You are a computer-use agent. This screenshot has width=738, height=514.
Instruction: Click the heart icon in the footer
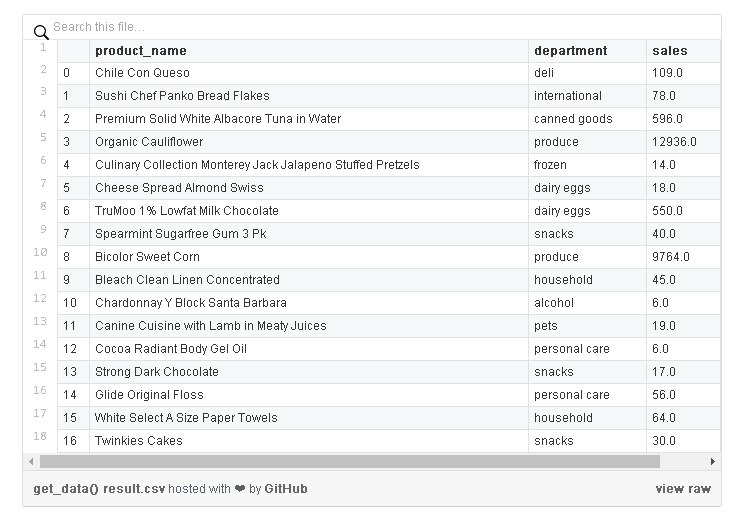(240, 489)
